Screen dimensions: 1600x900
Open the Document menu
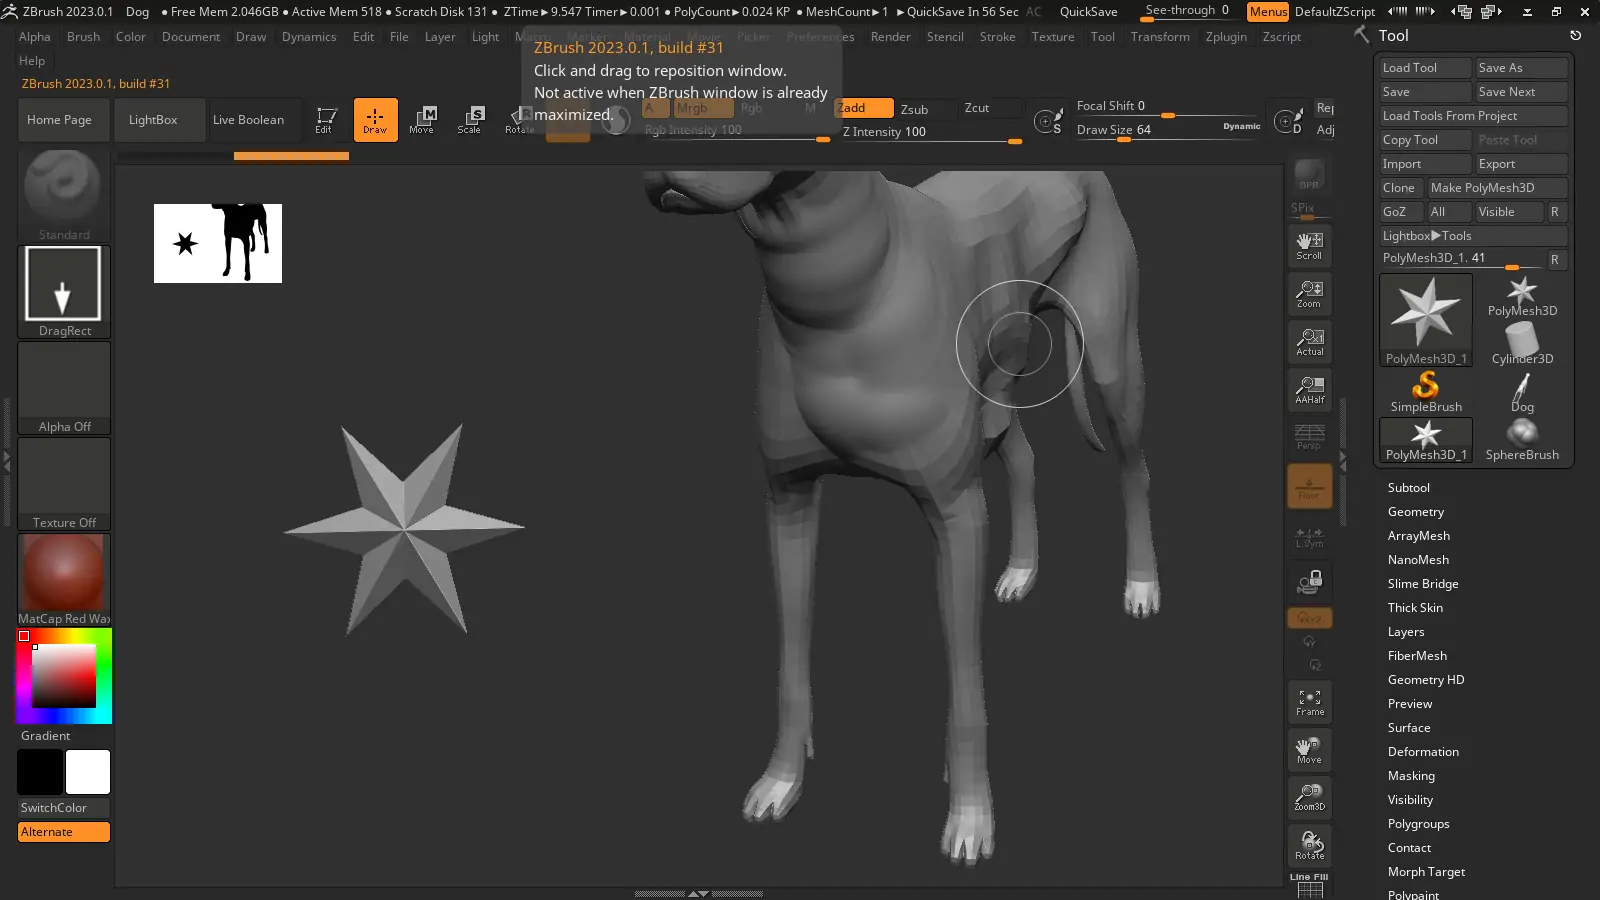(x=190, y=37)
